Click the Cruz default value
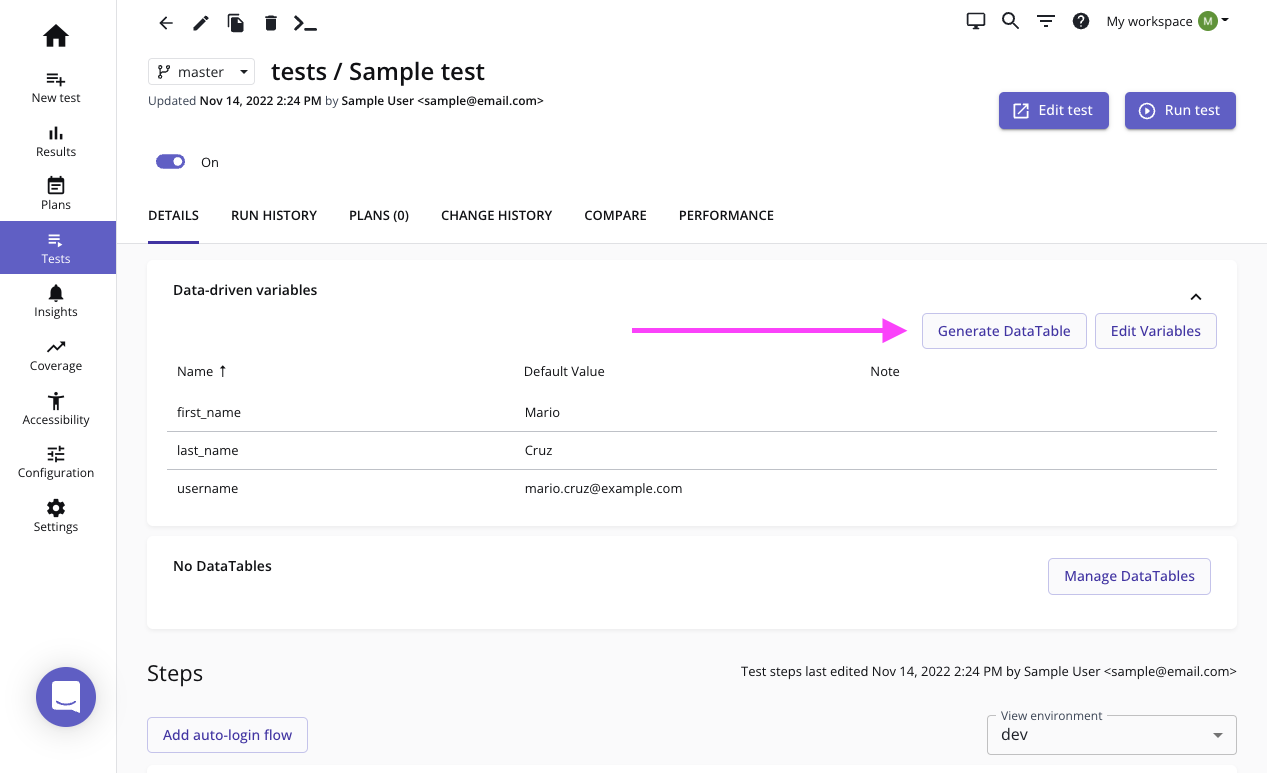The image size is (1267, 773). pos(538,450)
